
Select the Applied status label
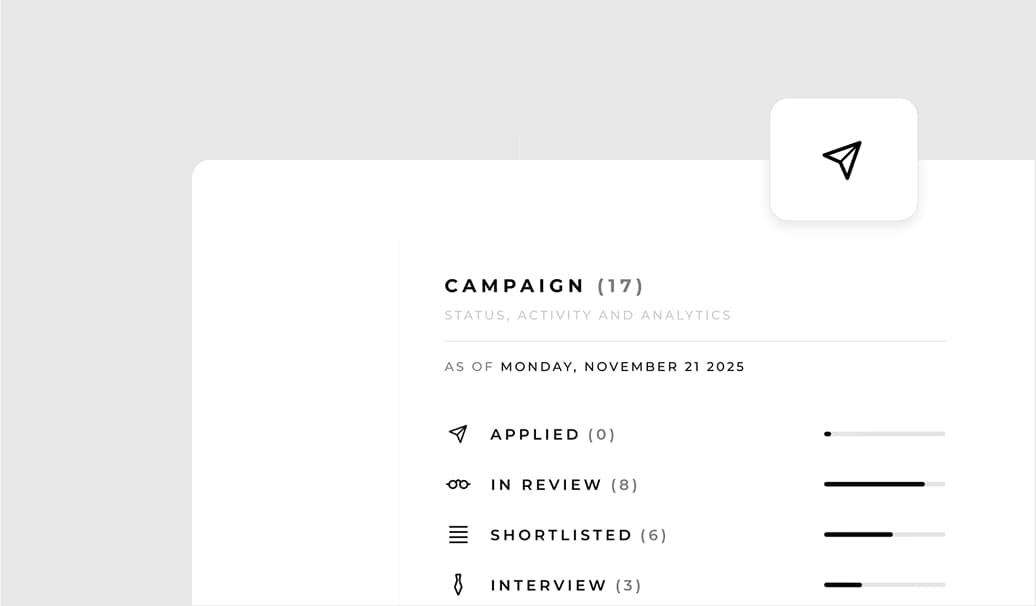(535, 435)
